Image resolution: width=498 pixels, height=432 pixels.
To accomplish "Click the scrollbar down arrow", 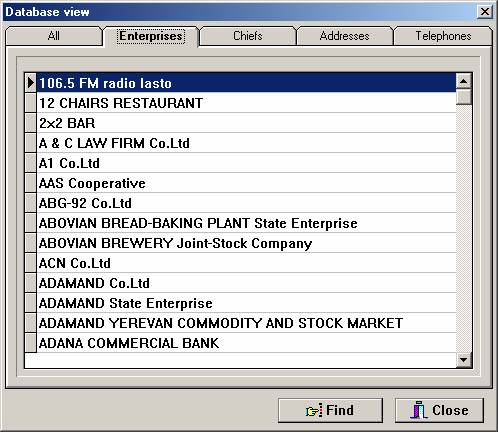I will click(464, 360).
